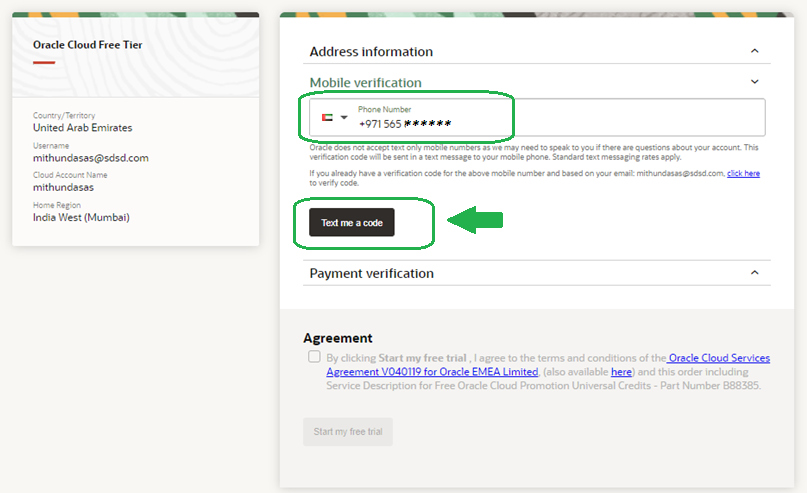Image resolution: width=807 pixels, height=493 pixels.
Task: Expand the Payment verification section chevron
Action: tap(755, 273)
